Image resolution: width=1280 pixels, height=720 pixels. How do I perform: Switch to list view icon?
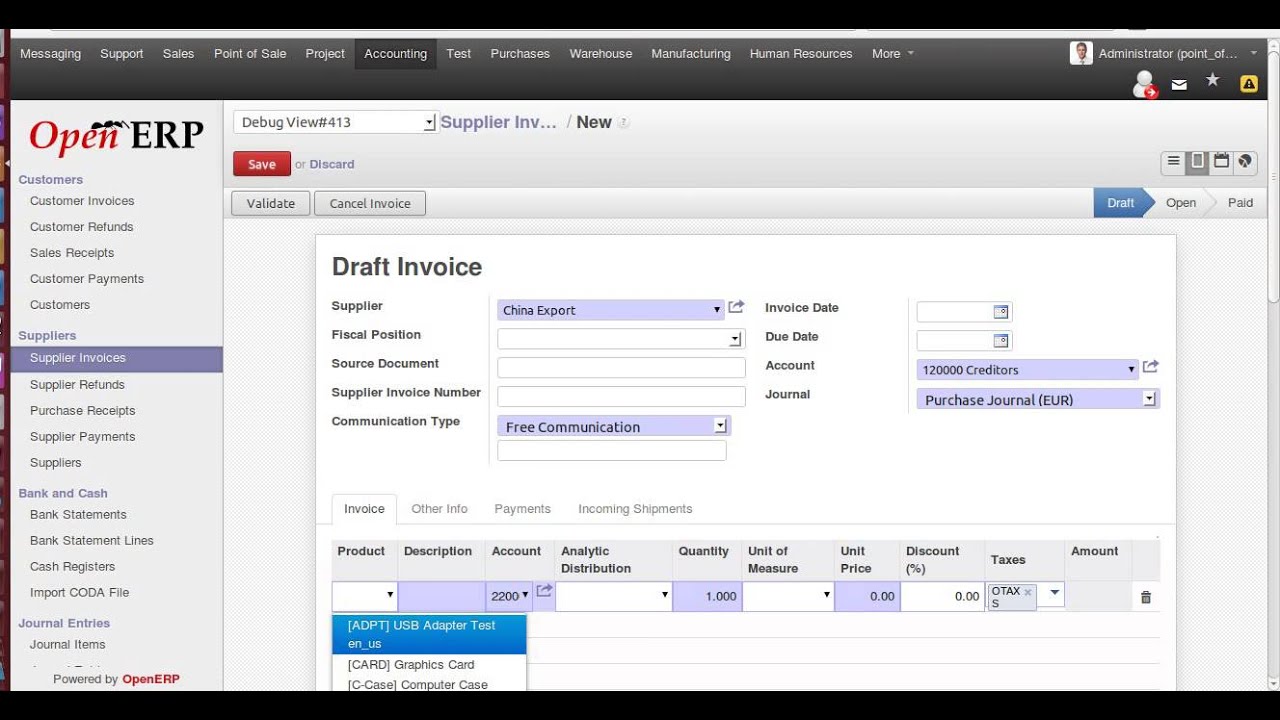tap(1174, 161)
